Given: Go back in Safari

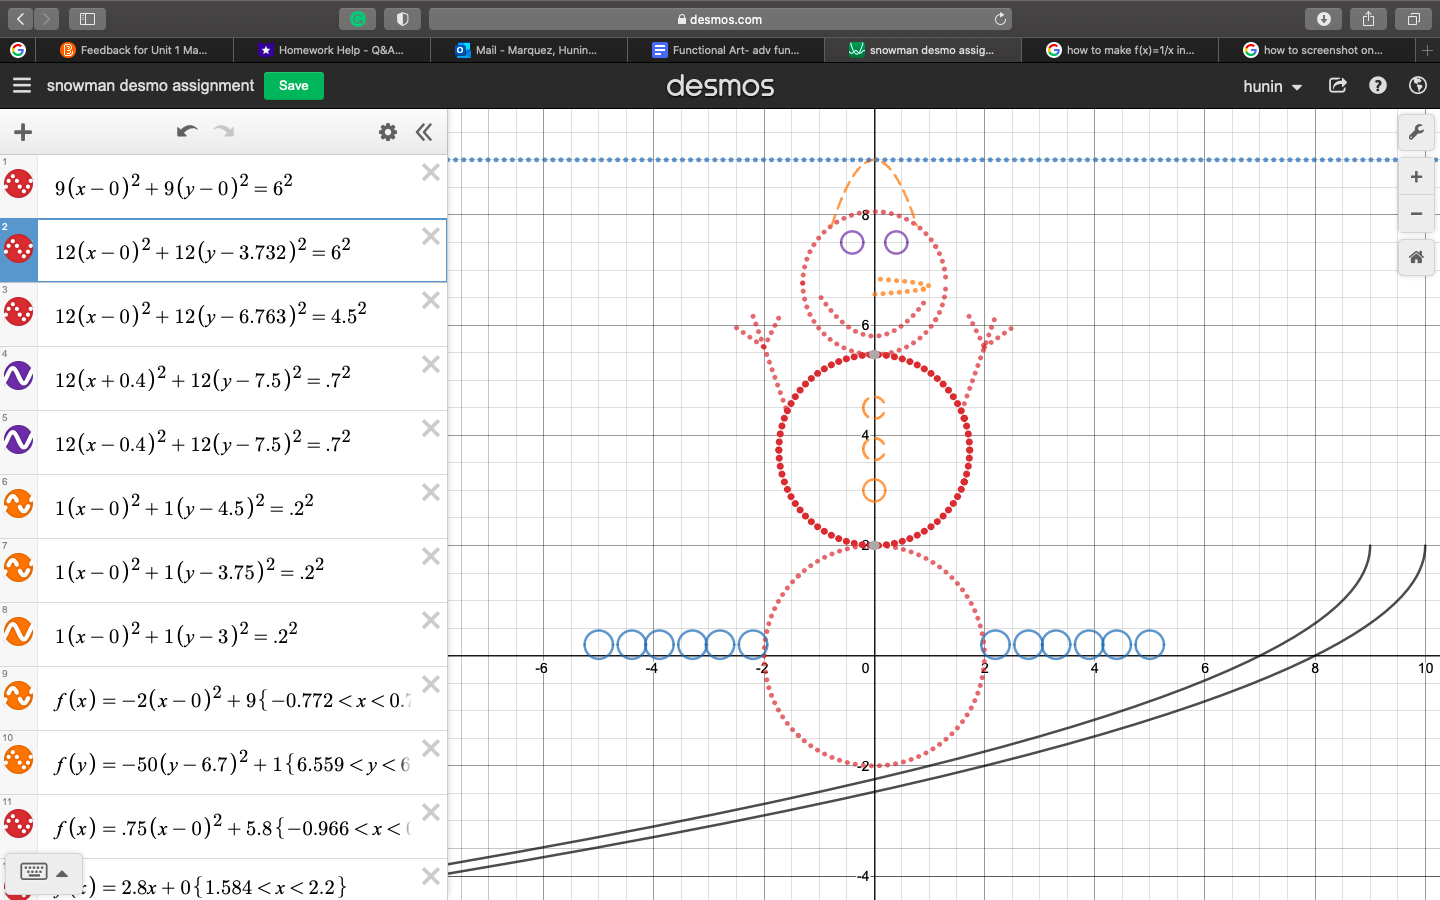Looking at the screenshot, I should [x=20, y=19].
